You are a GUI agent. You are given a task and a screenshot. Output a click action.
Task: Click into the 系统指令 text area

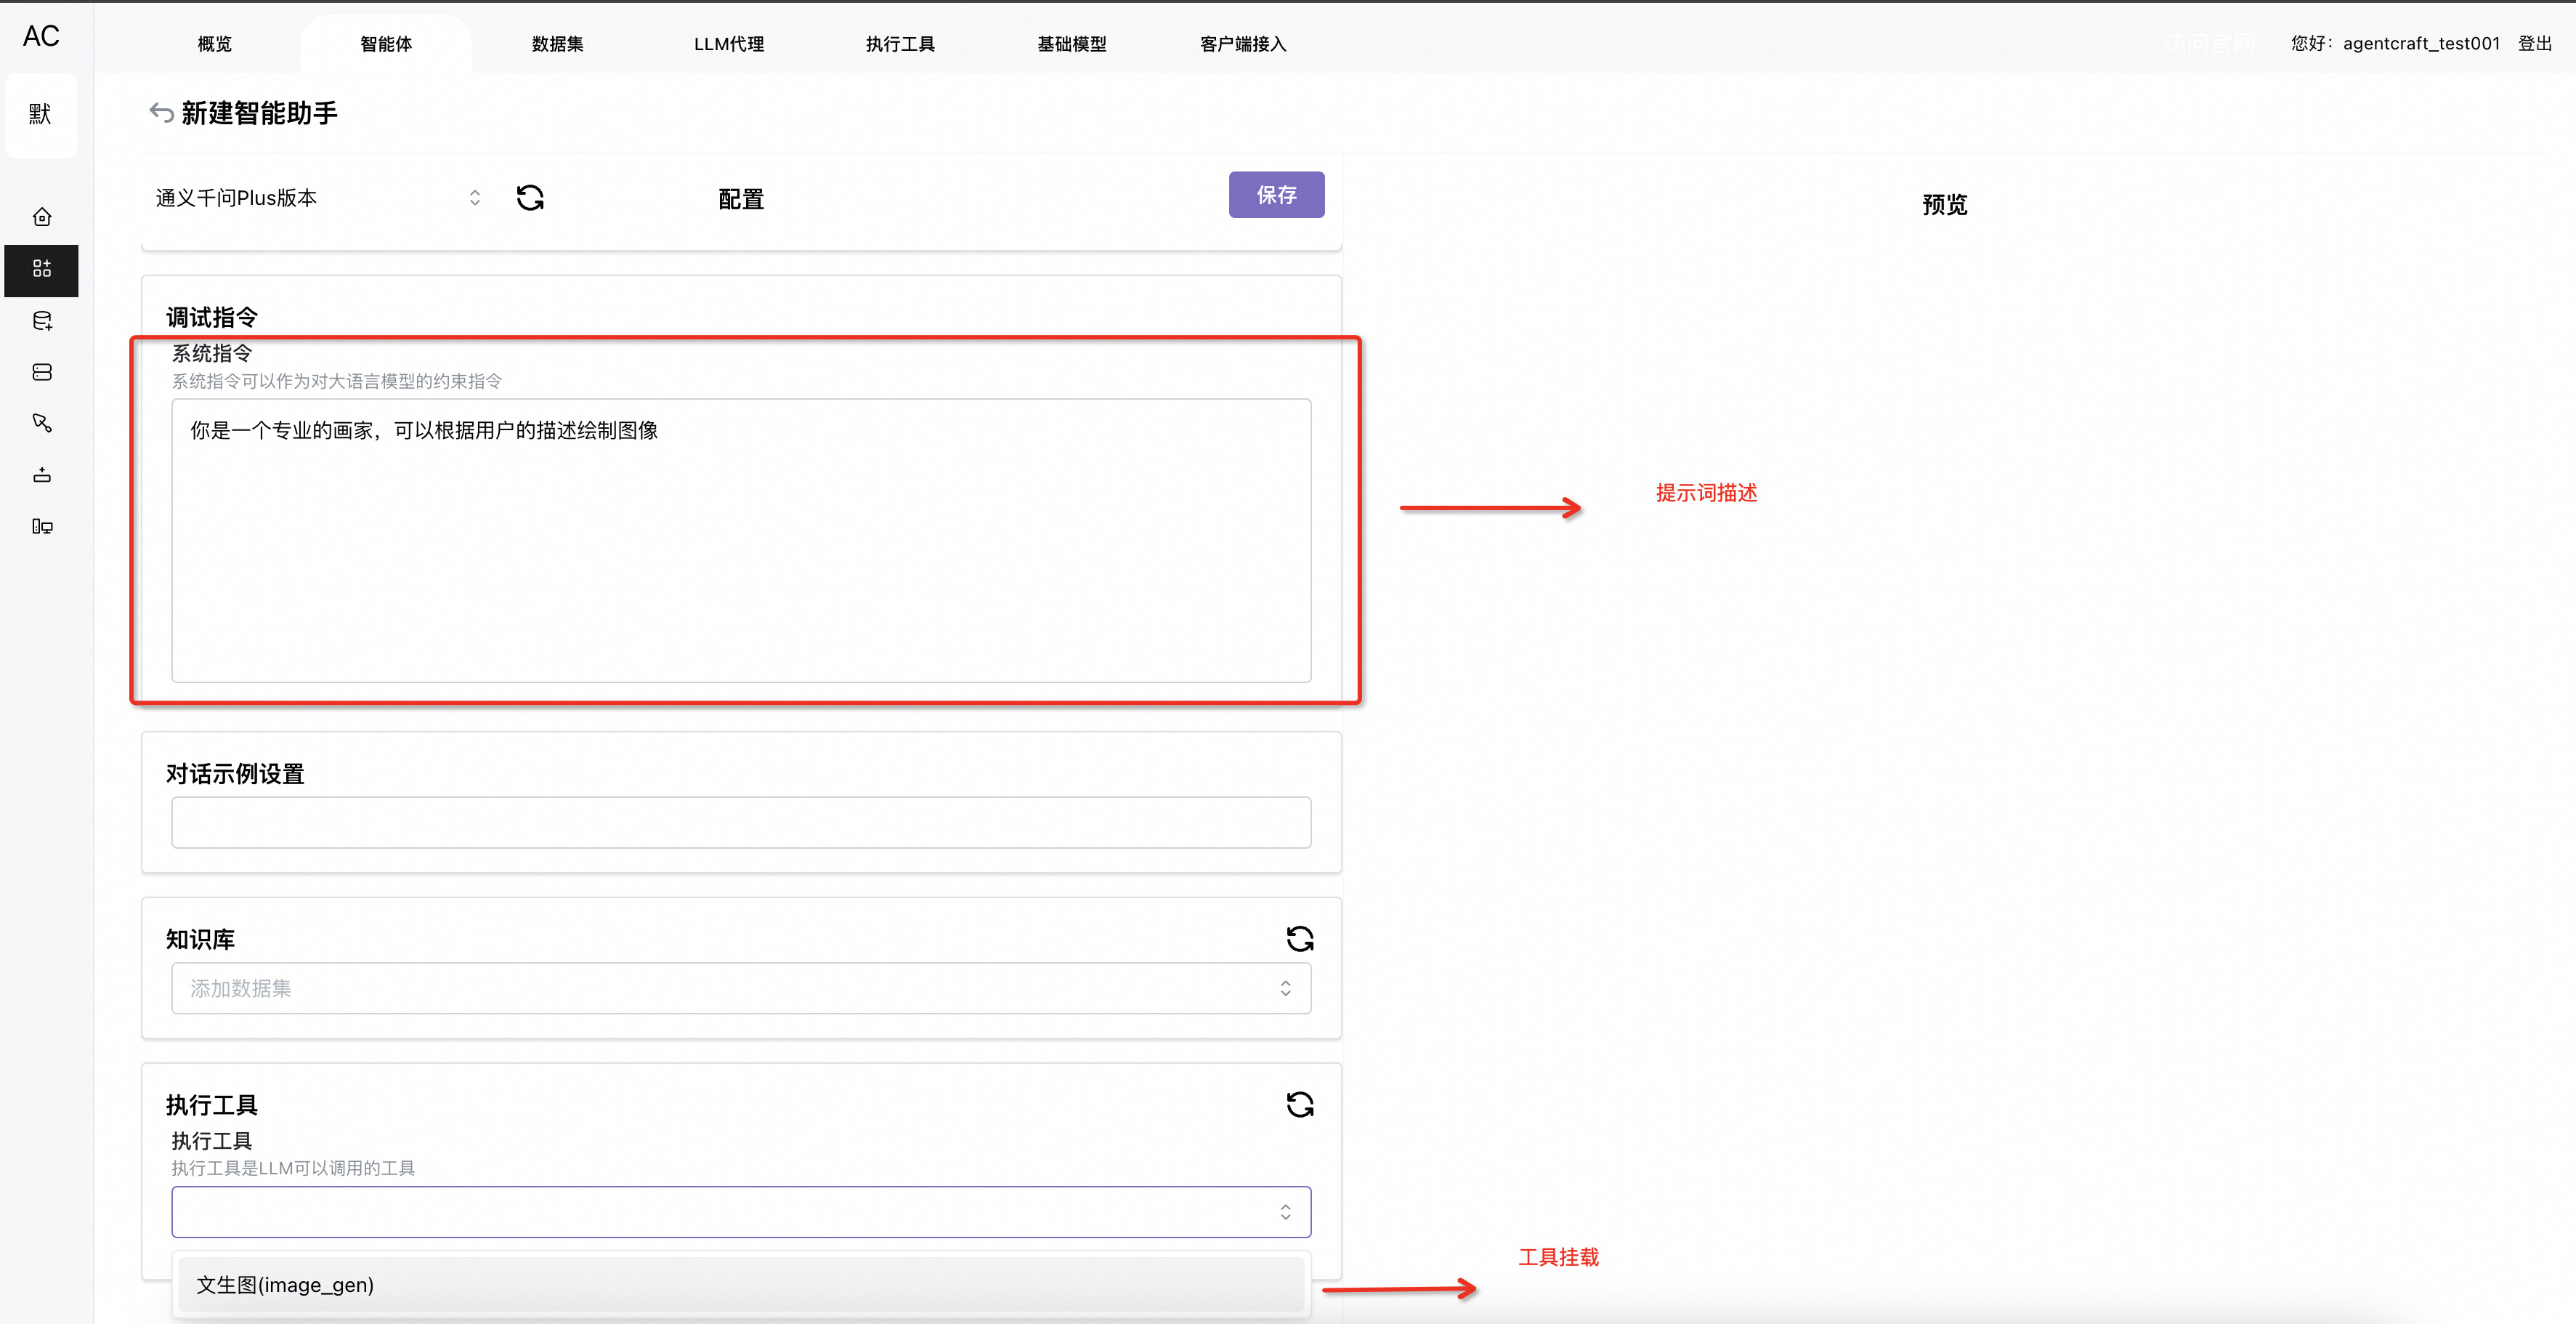tap(740, 540)
